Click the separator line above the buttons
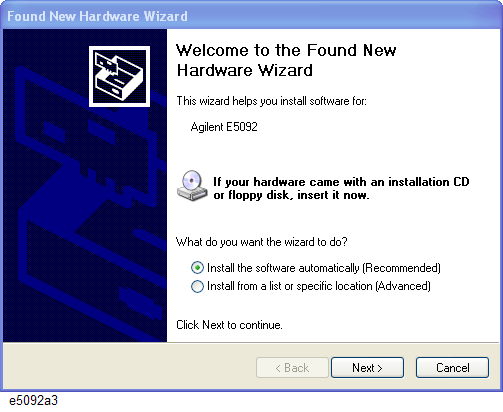 [251, 343]
